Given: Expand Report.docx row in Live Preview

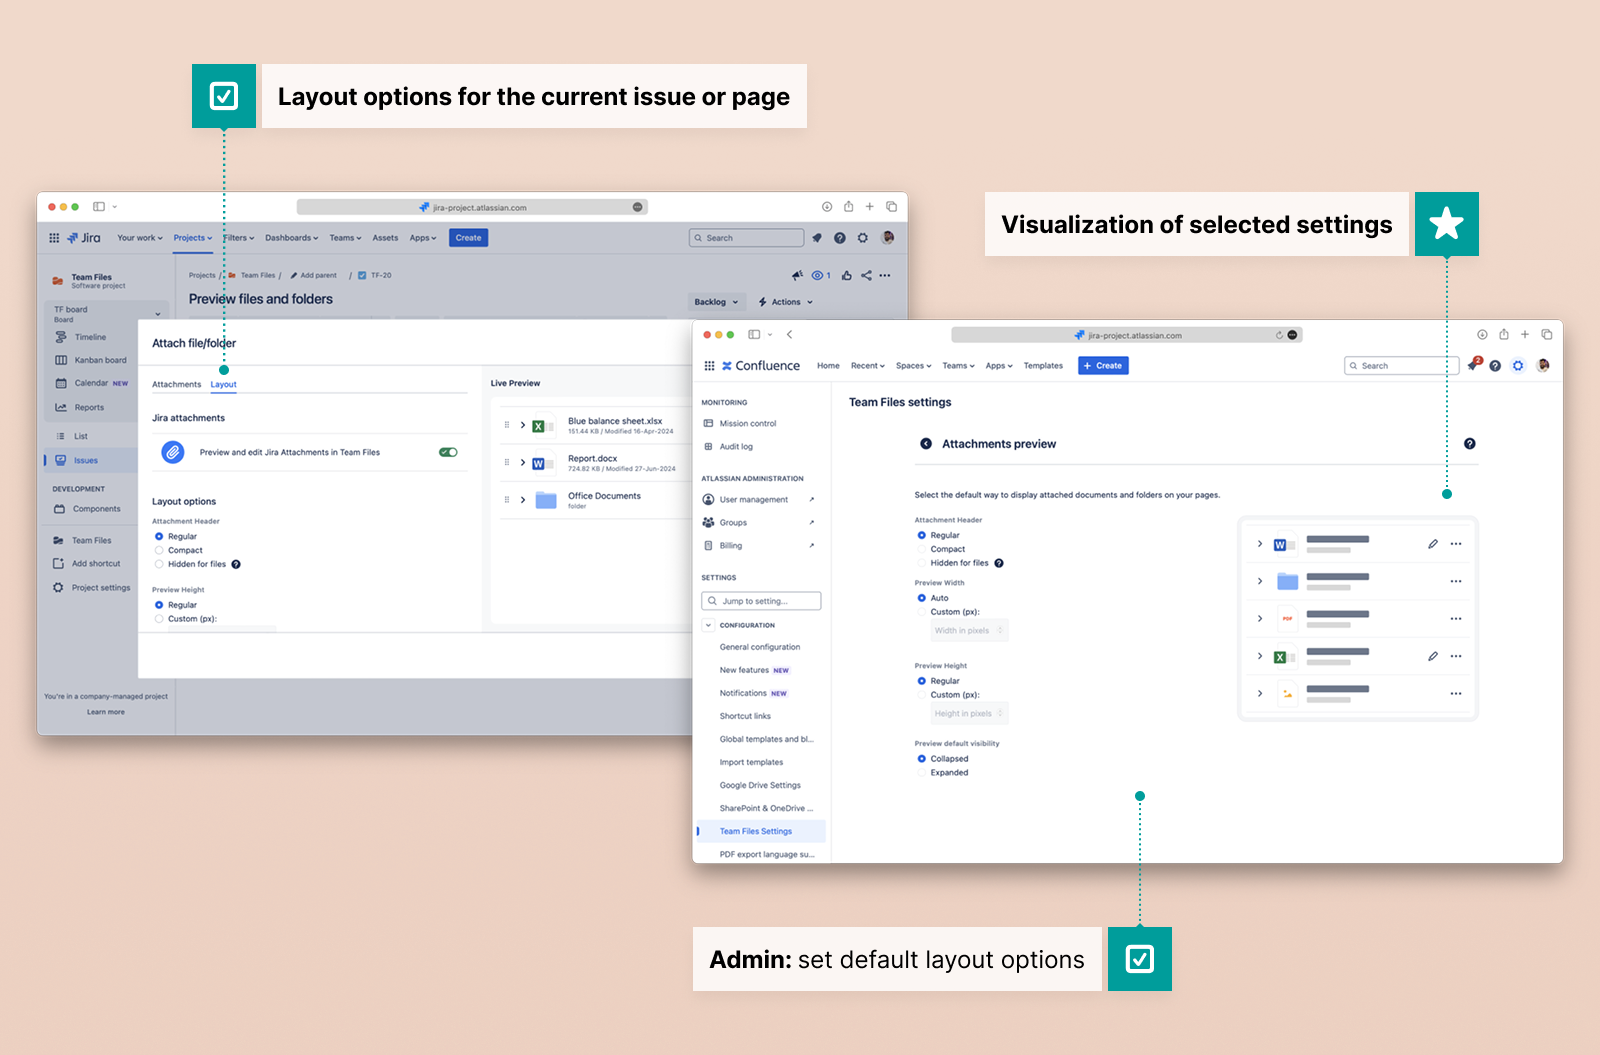Looking at the screenshot, I should [523, 462].
